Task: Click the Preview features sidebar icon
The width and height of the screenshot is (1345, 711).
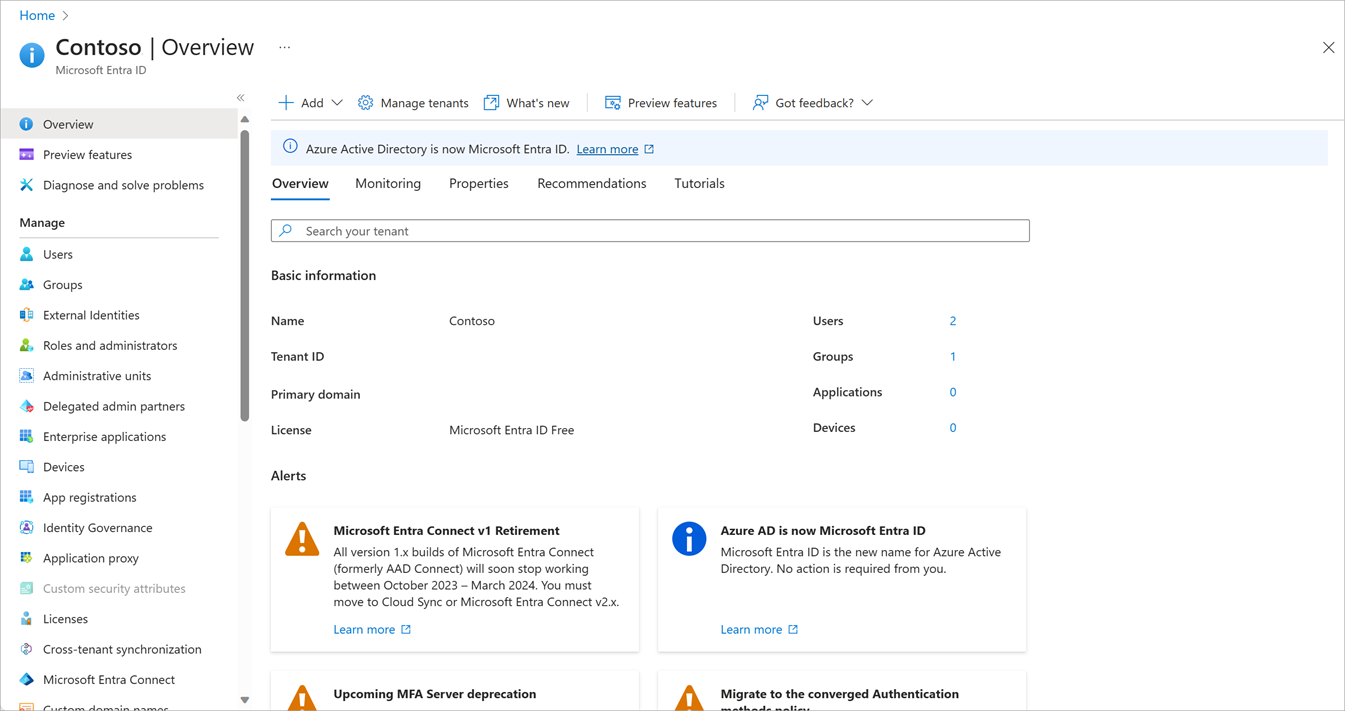Action: click(26, 155)
